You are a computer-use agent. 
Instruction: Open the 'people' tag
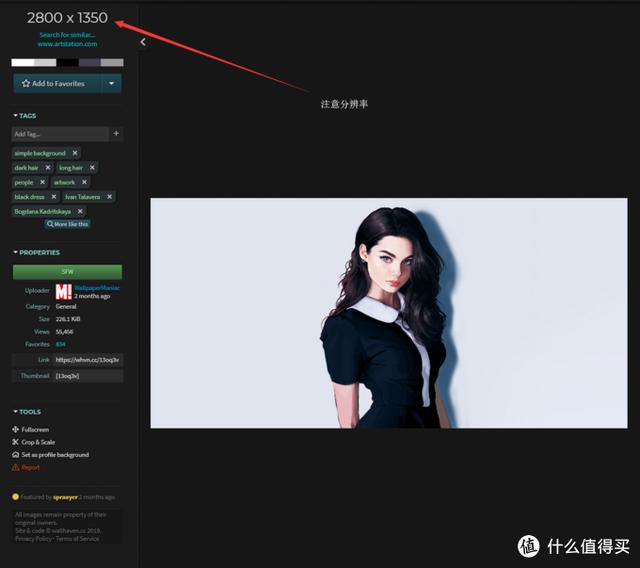point(24,182)
